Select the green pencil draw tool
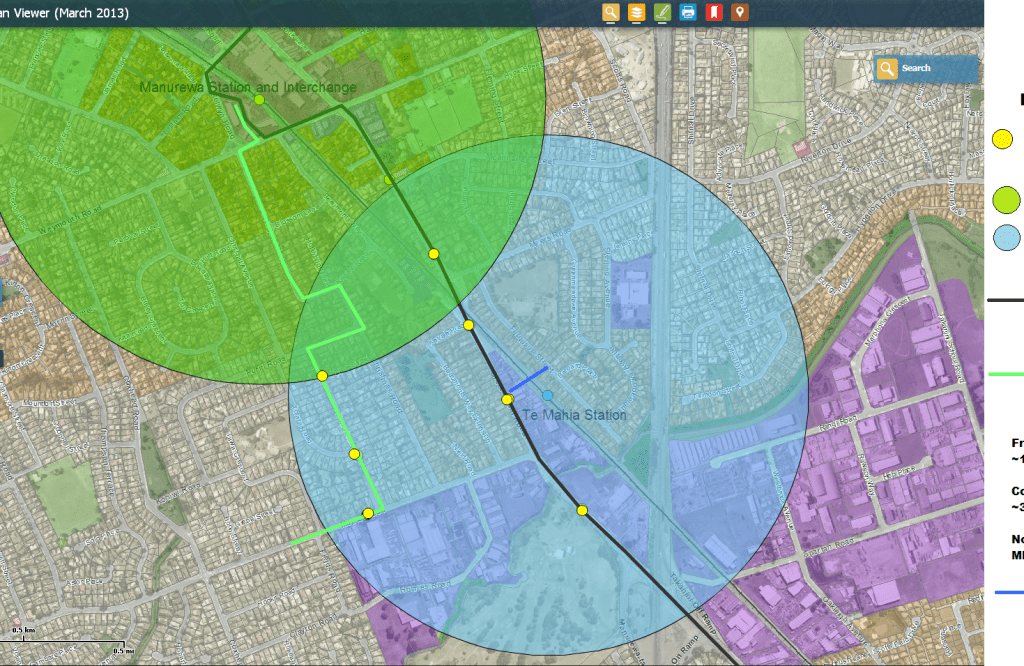 662,12
